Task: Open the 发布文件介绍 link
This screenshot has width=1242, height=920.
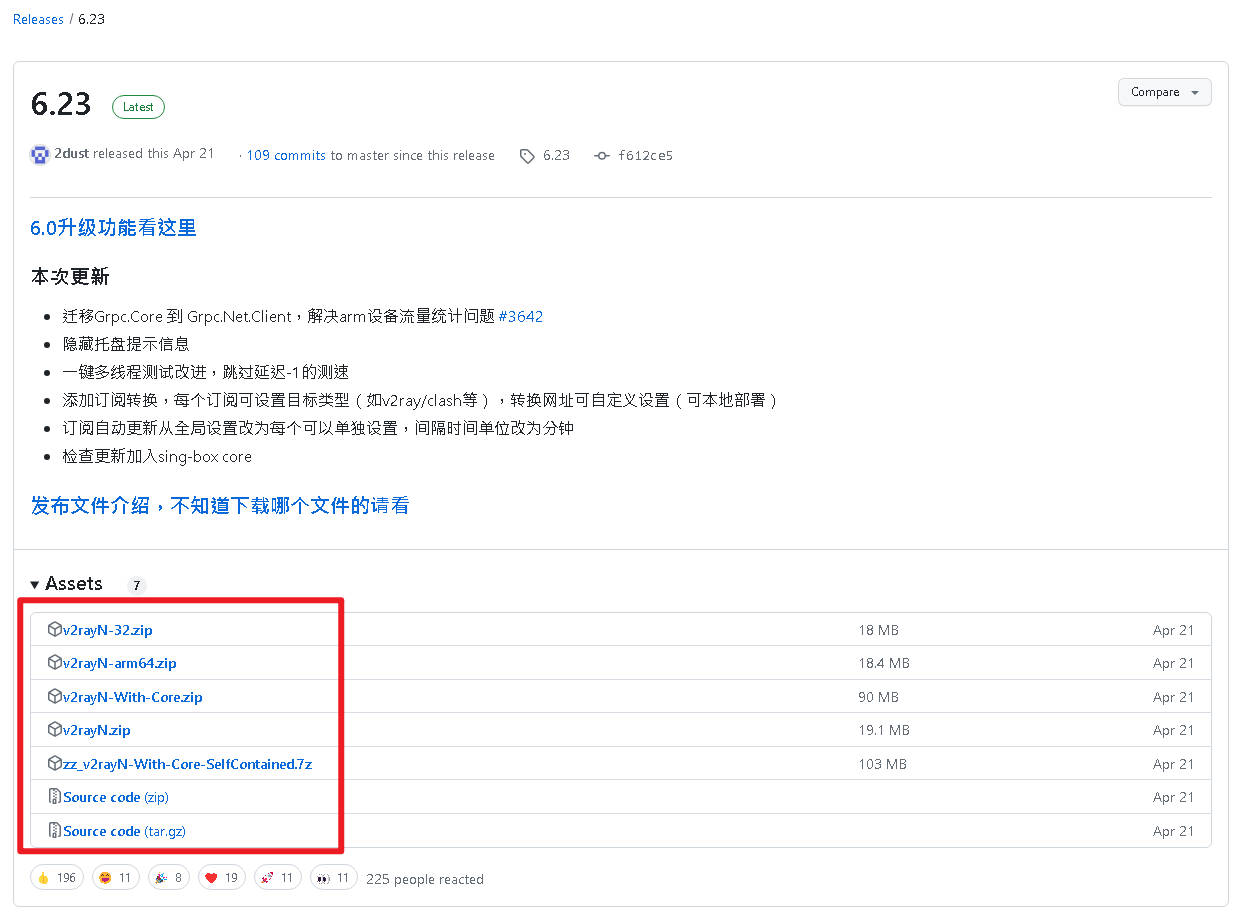Action: (219, 506)
